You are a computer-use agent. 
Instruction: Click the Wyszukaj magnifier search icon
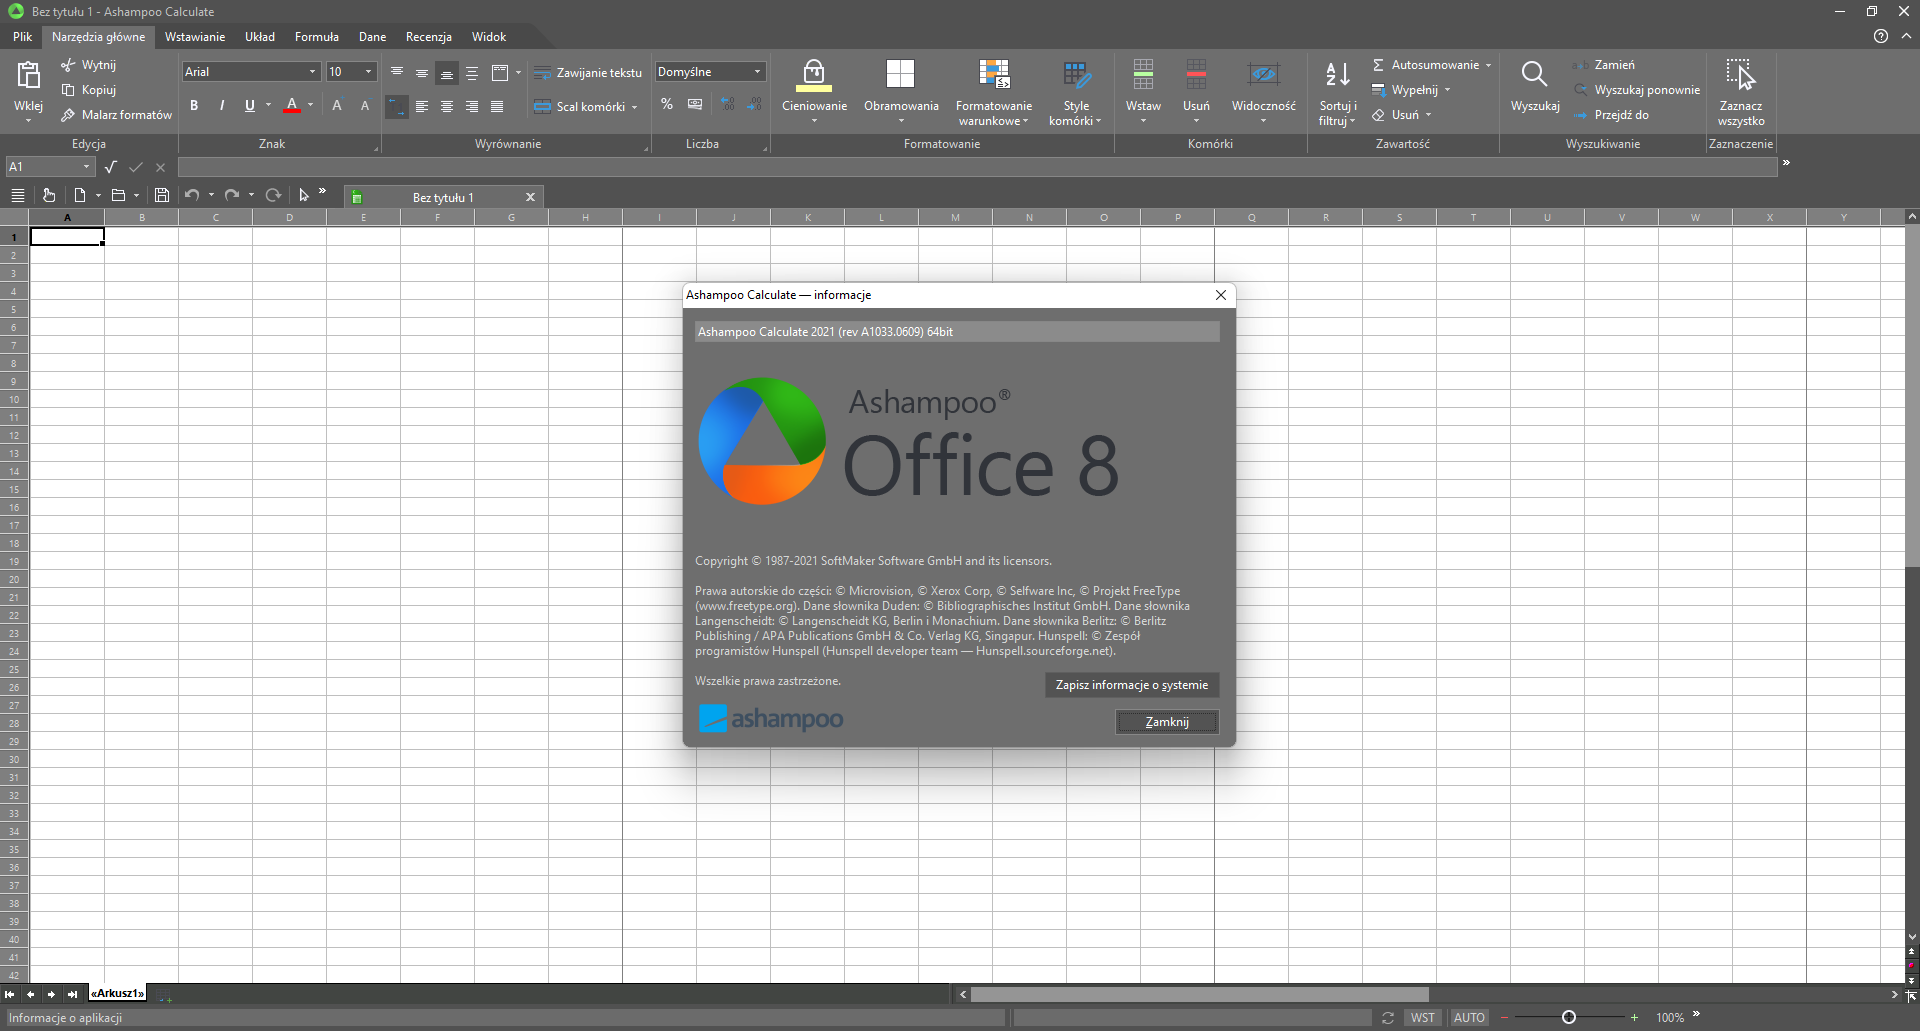coord(1534,74)
